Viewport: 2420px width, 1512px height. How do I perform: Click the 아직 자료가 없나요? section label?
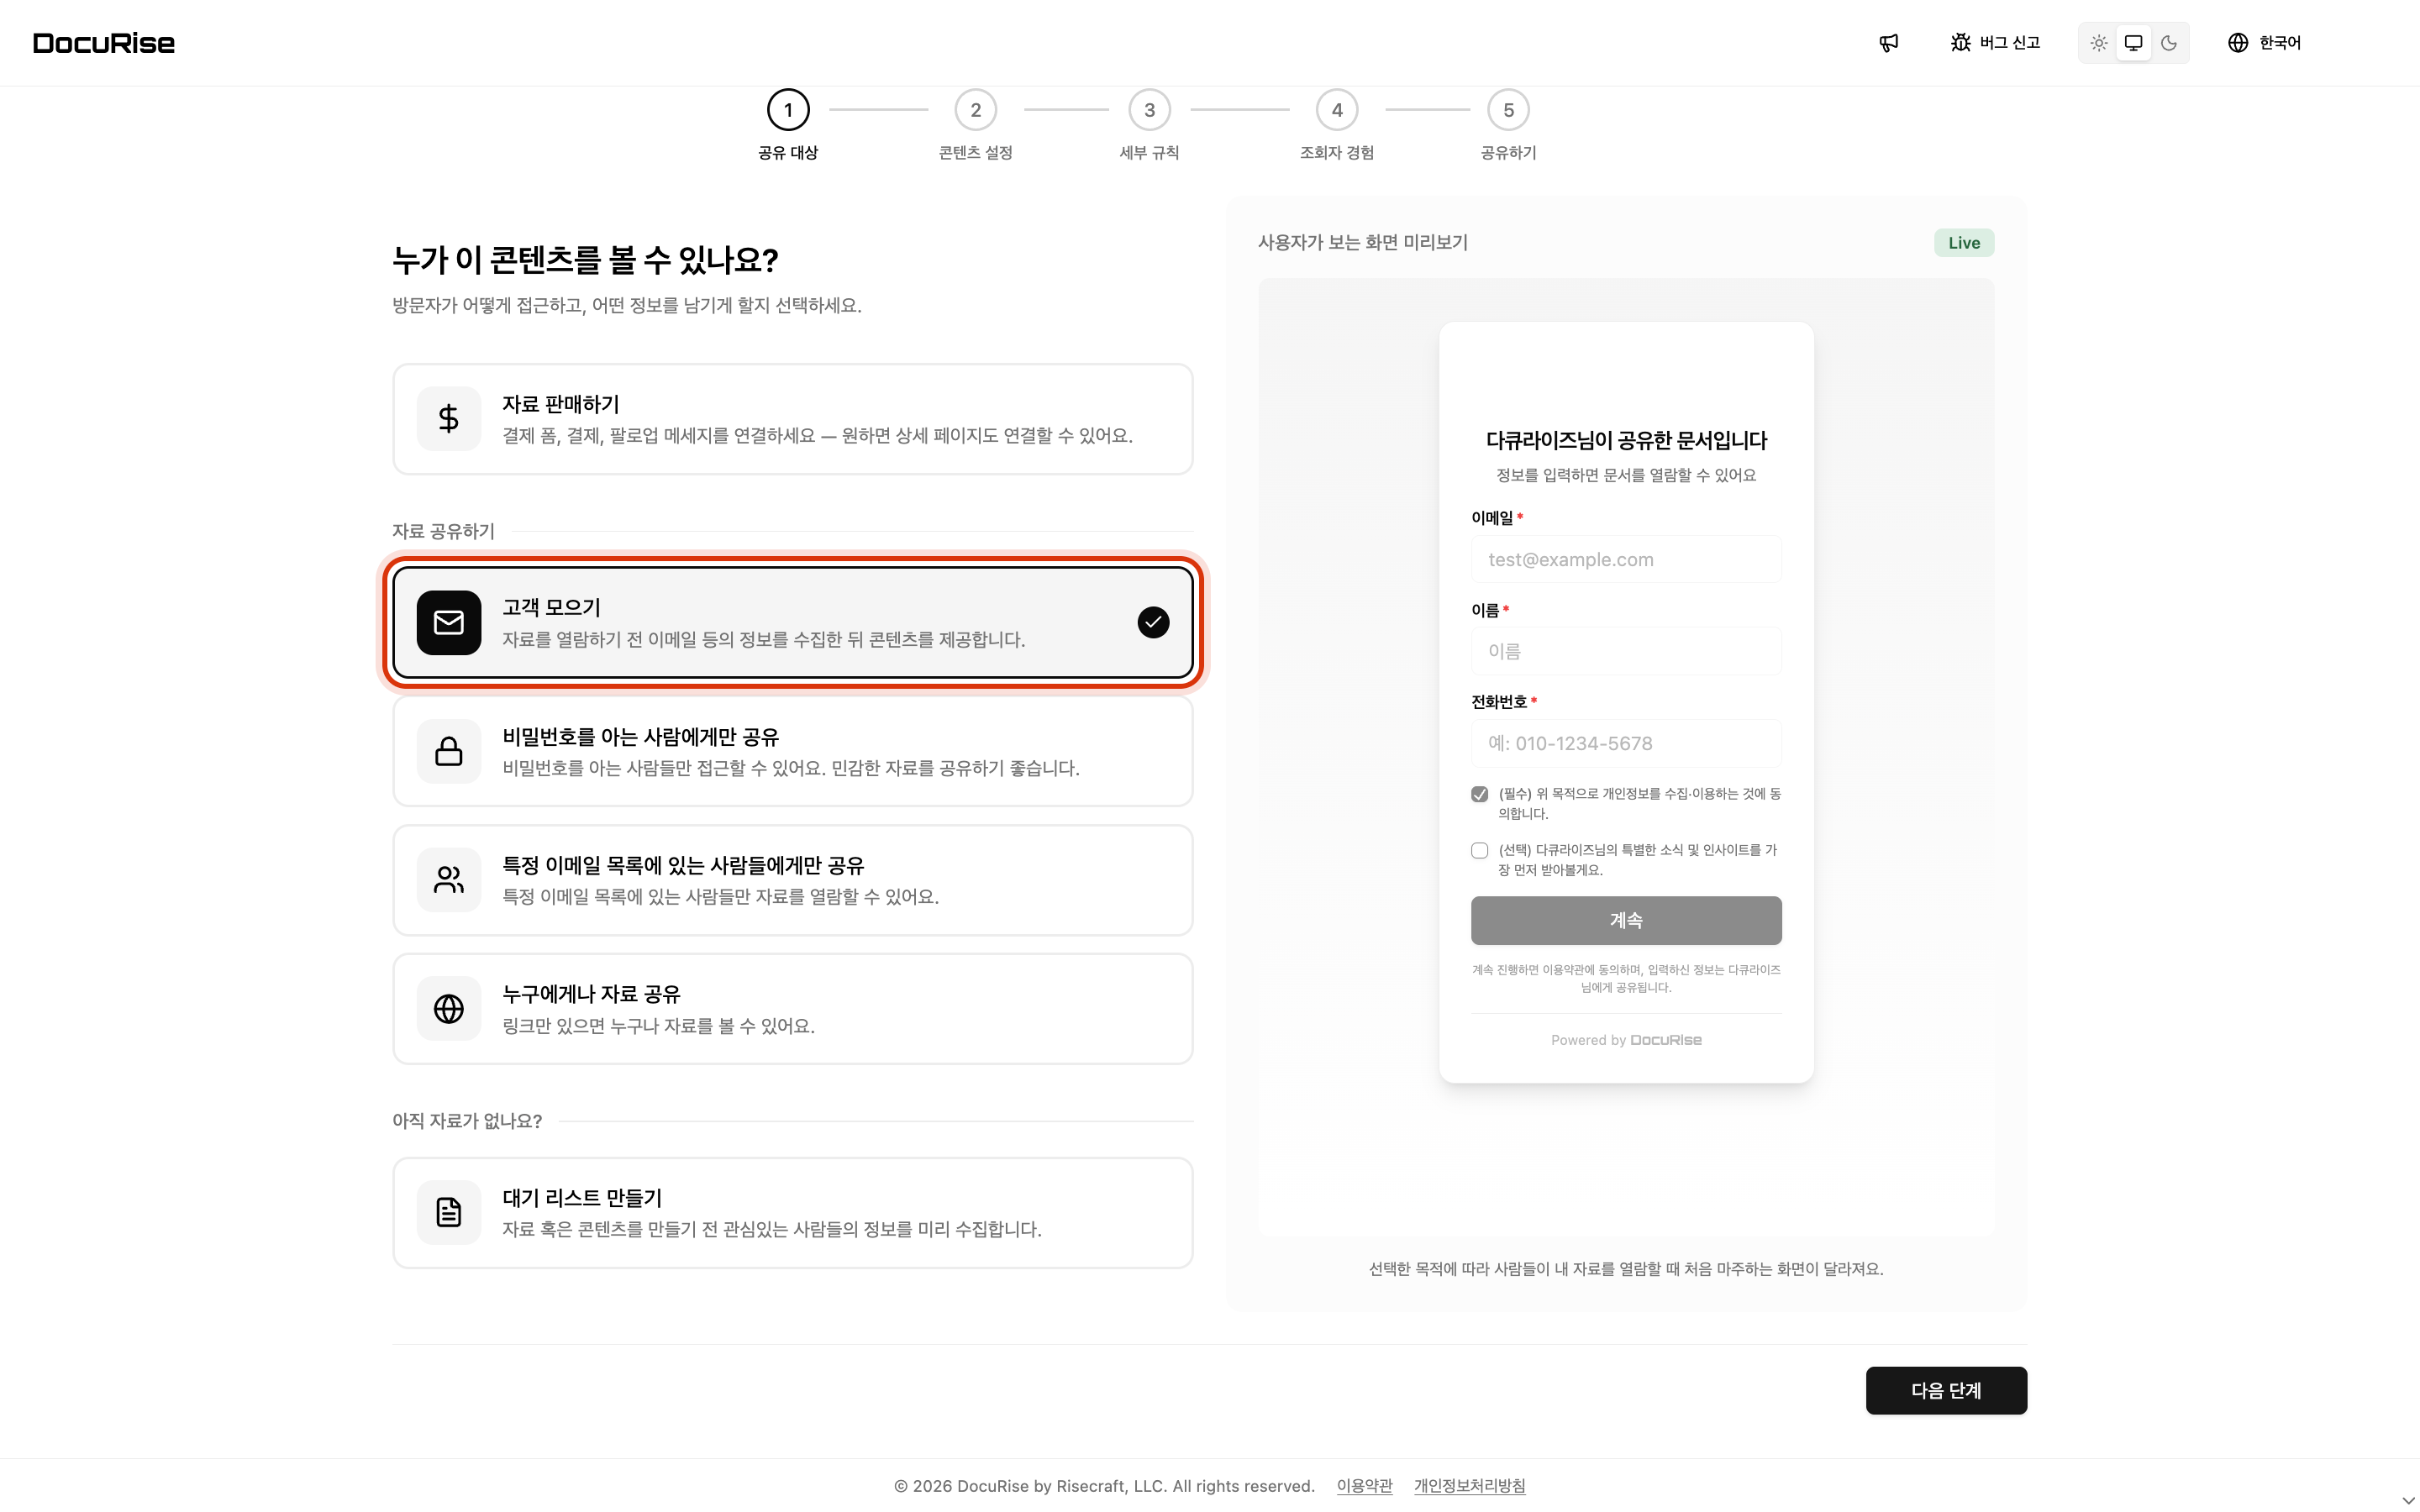click(467, 1121)
